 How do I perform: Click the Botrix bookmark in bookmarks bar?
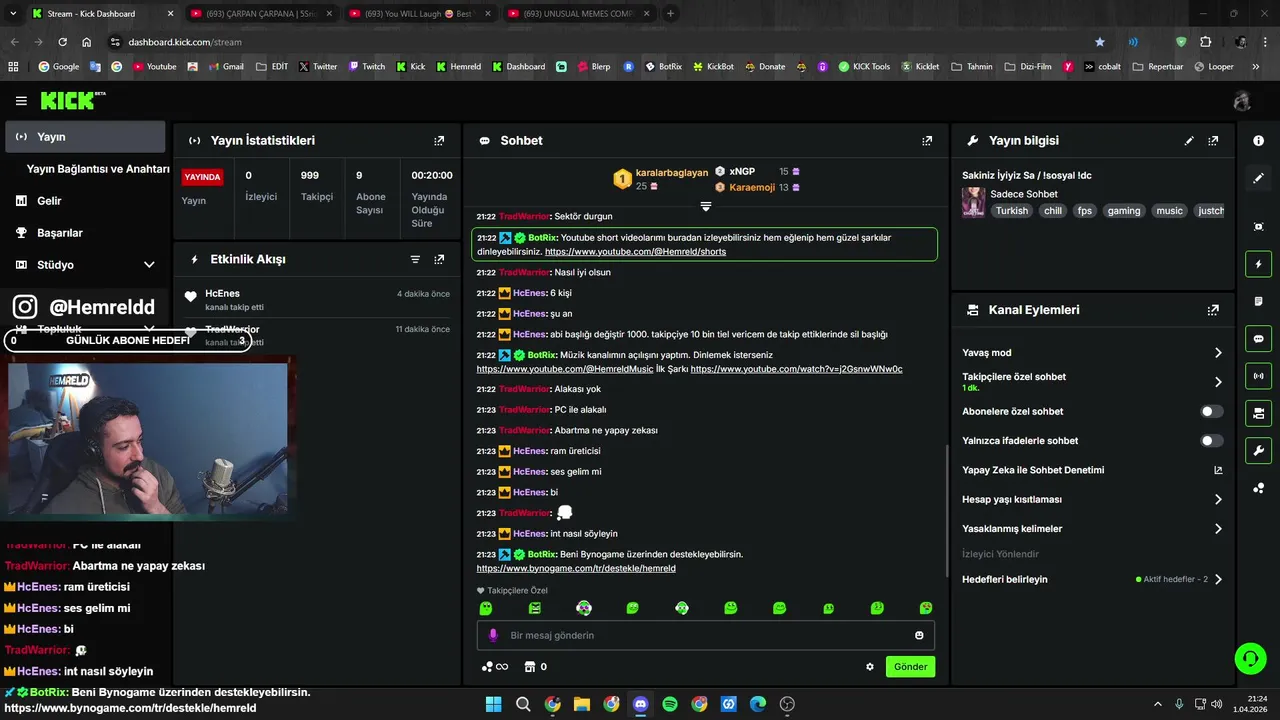coord(664,67)
